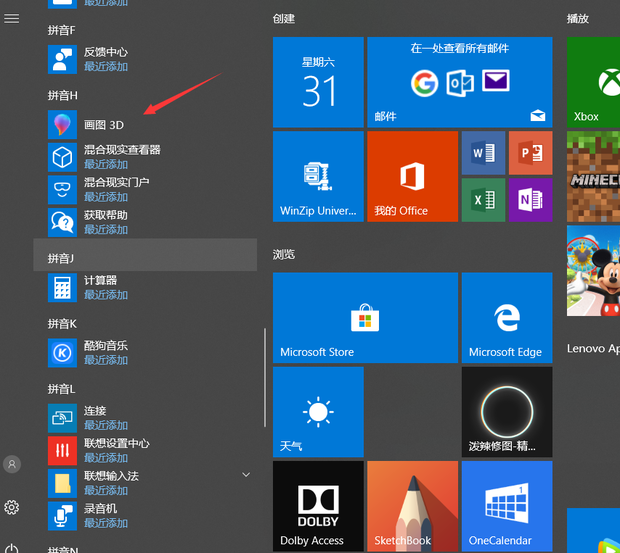This screenshot has height=553, width=620.
Task: Open the Disney Mickey Mouse game tile
Action: tap(593, 271)
